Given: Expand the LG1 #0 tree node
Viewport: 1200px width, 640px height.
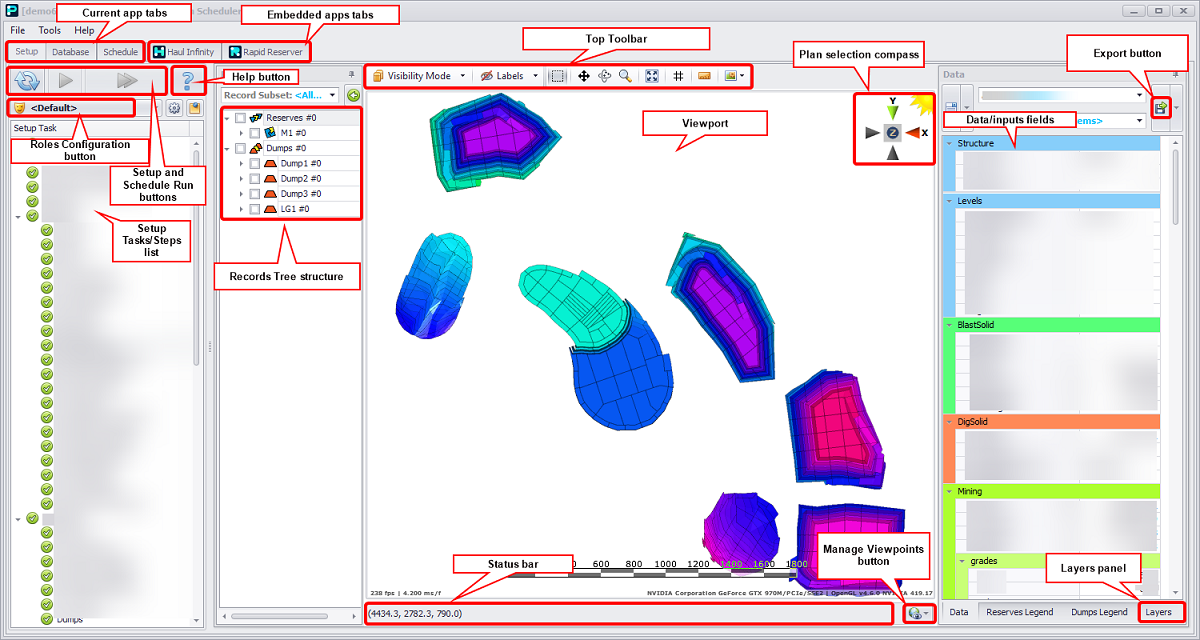Looking at the screenshot, I should 241,209.
